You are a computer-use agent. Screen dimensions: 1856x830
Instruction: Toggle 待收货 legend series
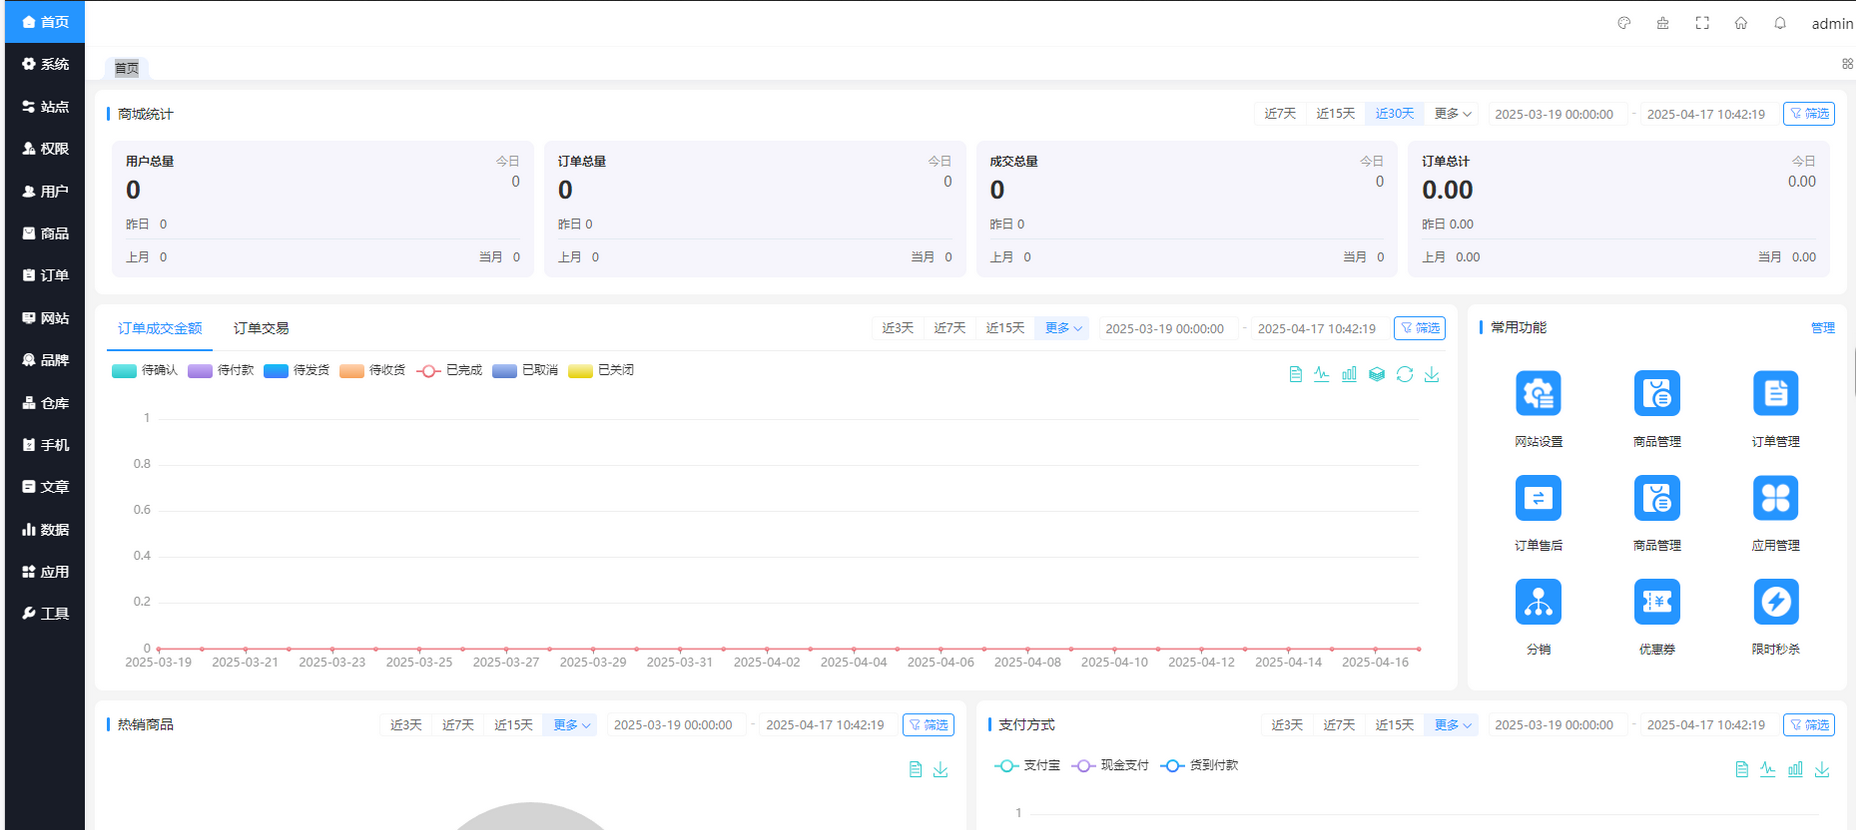(x=373, y=370)
